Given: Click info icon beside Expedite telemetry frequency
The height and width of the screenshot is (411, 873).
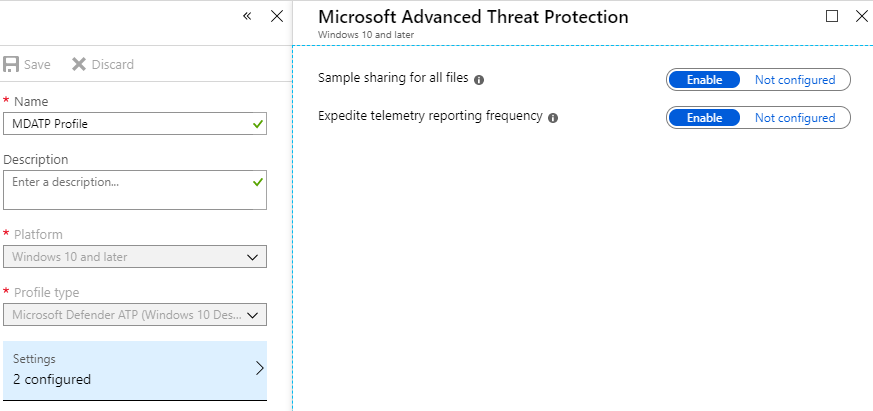Looking at the screenshot, I should pyautogui.click(x=553, y=117).
